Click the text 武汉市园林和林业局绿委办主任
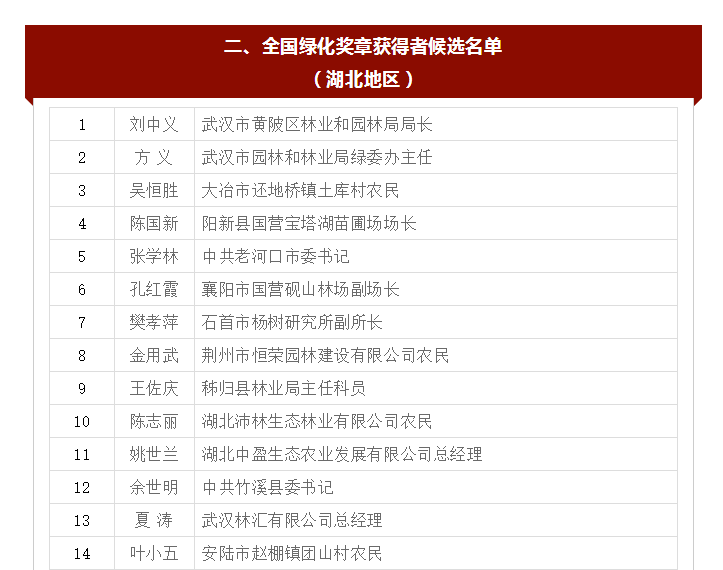 [317, 158]
